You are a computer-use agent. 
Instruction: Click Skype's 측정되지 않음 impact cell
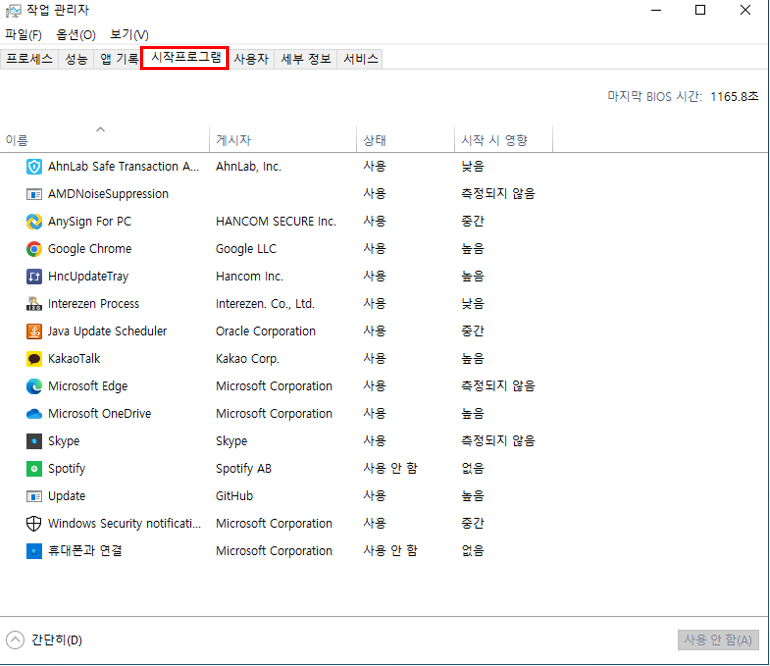click(497, 441)
